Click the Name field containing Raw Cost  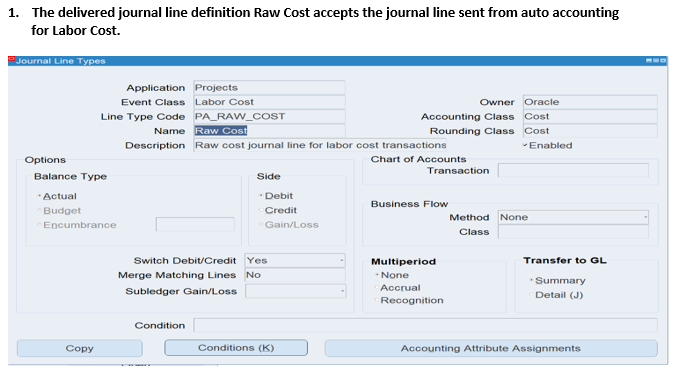(269, 131)
